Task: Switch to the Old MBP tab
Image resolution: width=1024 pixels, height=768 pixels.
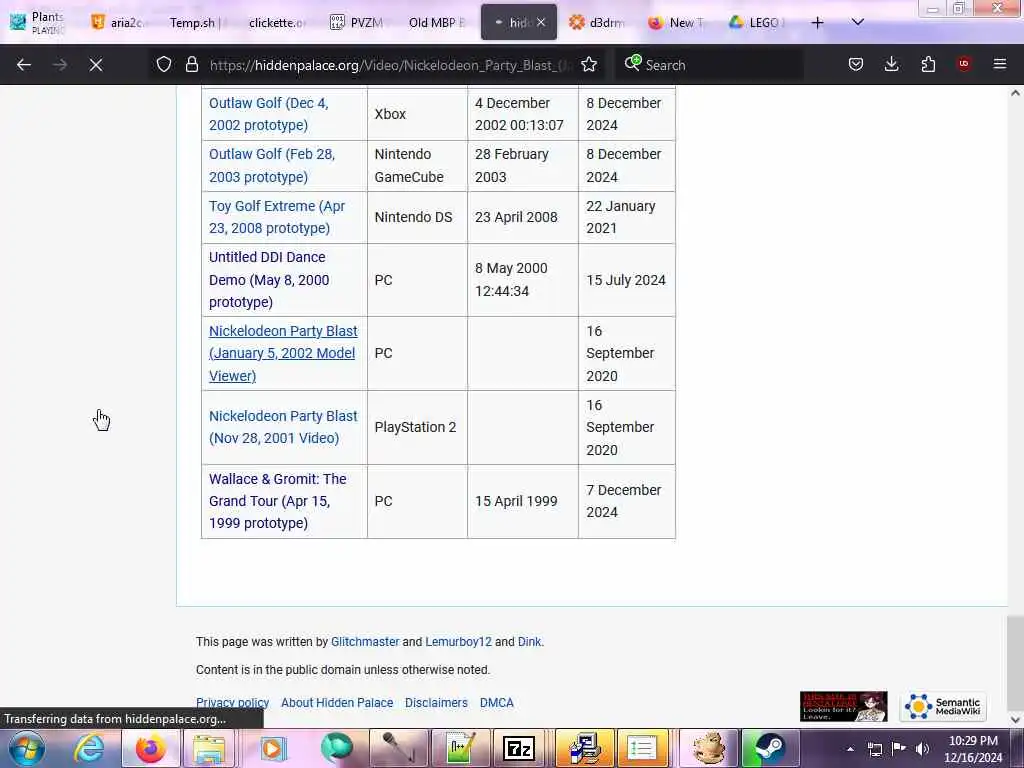Action: tap(436, 23)
